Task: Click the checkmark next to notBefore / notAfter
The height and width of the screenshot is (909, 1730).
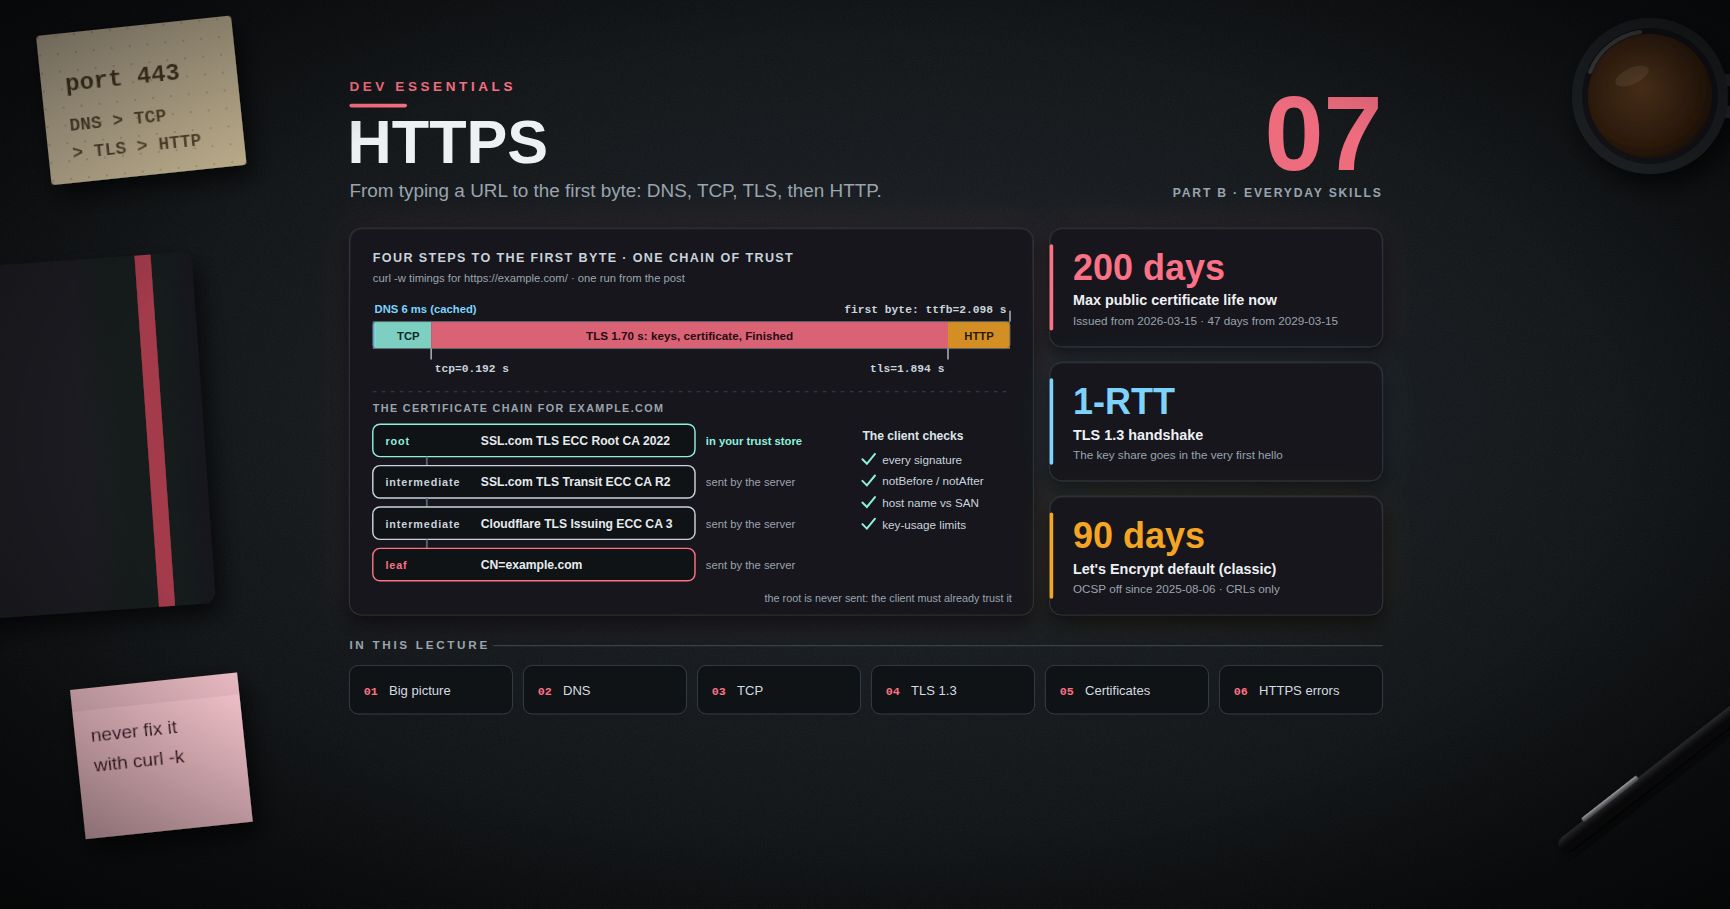Action: 868,481
